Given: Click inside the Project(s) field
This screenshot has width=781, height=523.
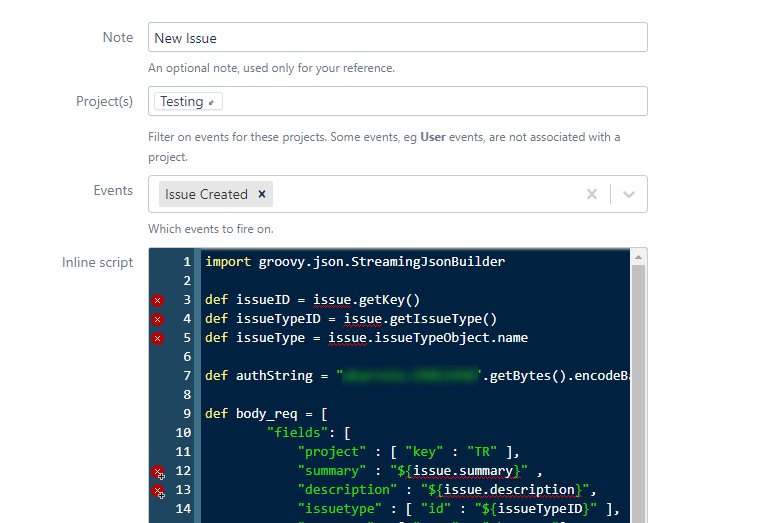Looking at the screenshot, I should [x=397, y=101].
